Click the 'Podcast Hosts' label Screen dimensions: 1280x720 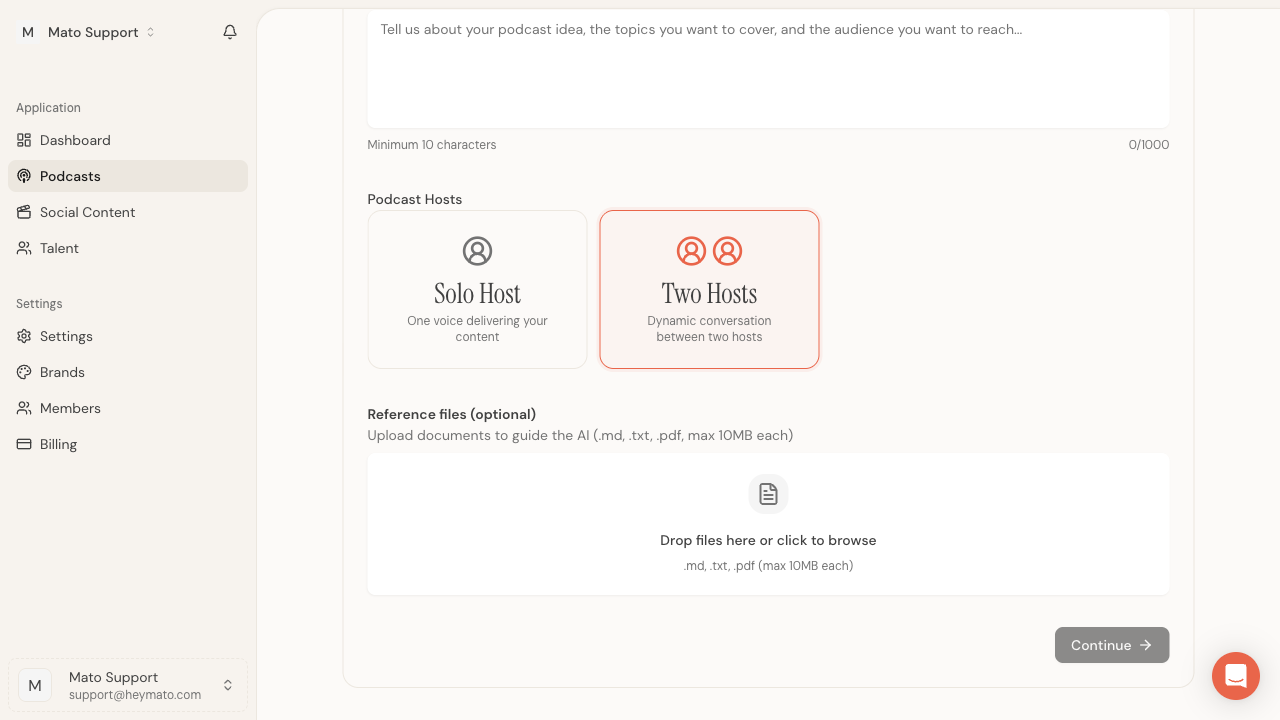point(415,199)
